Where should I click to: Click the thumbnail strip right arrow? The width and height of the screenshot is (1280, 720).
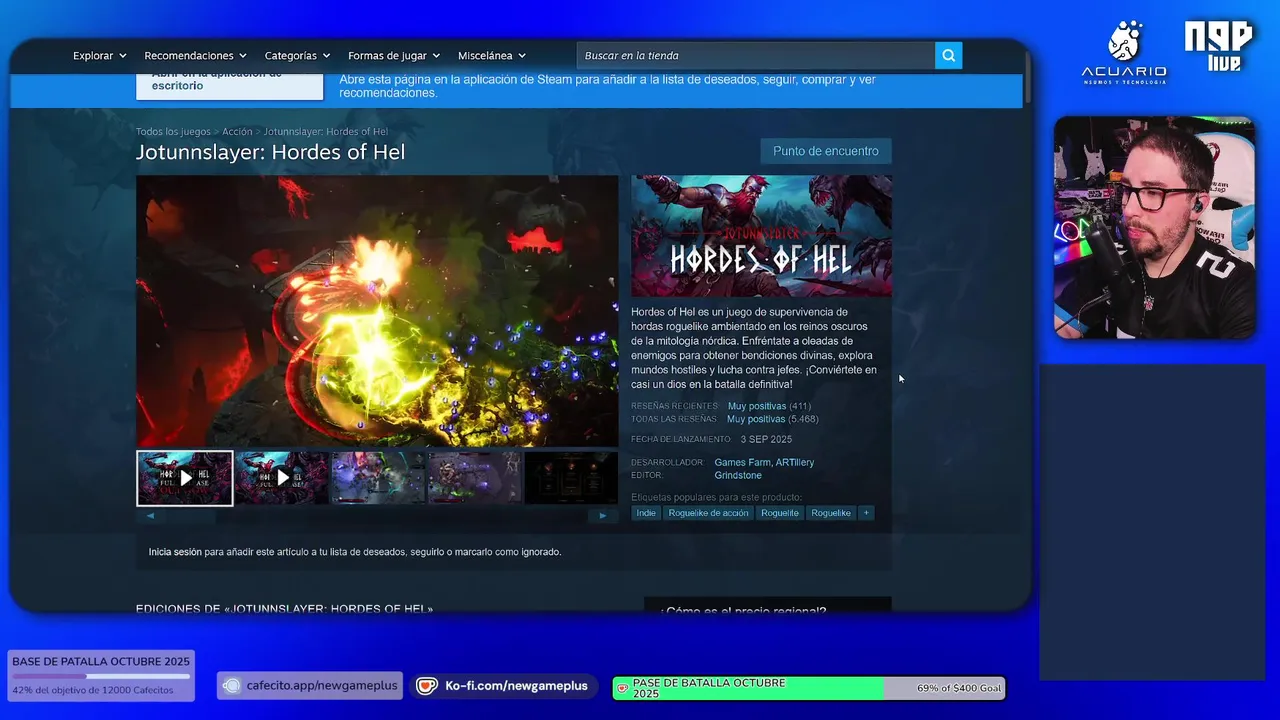602,516
